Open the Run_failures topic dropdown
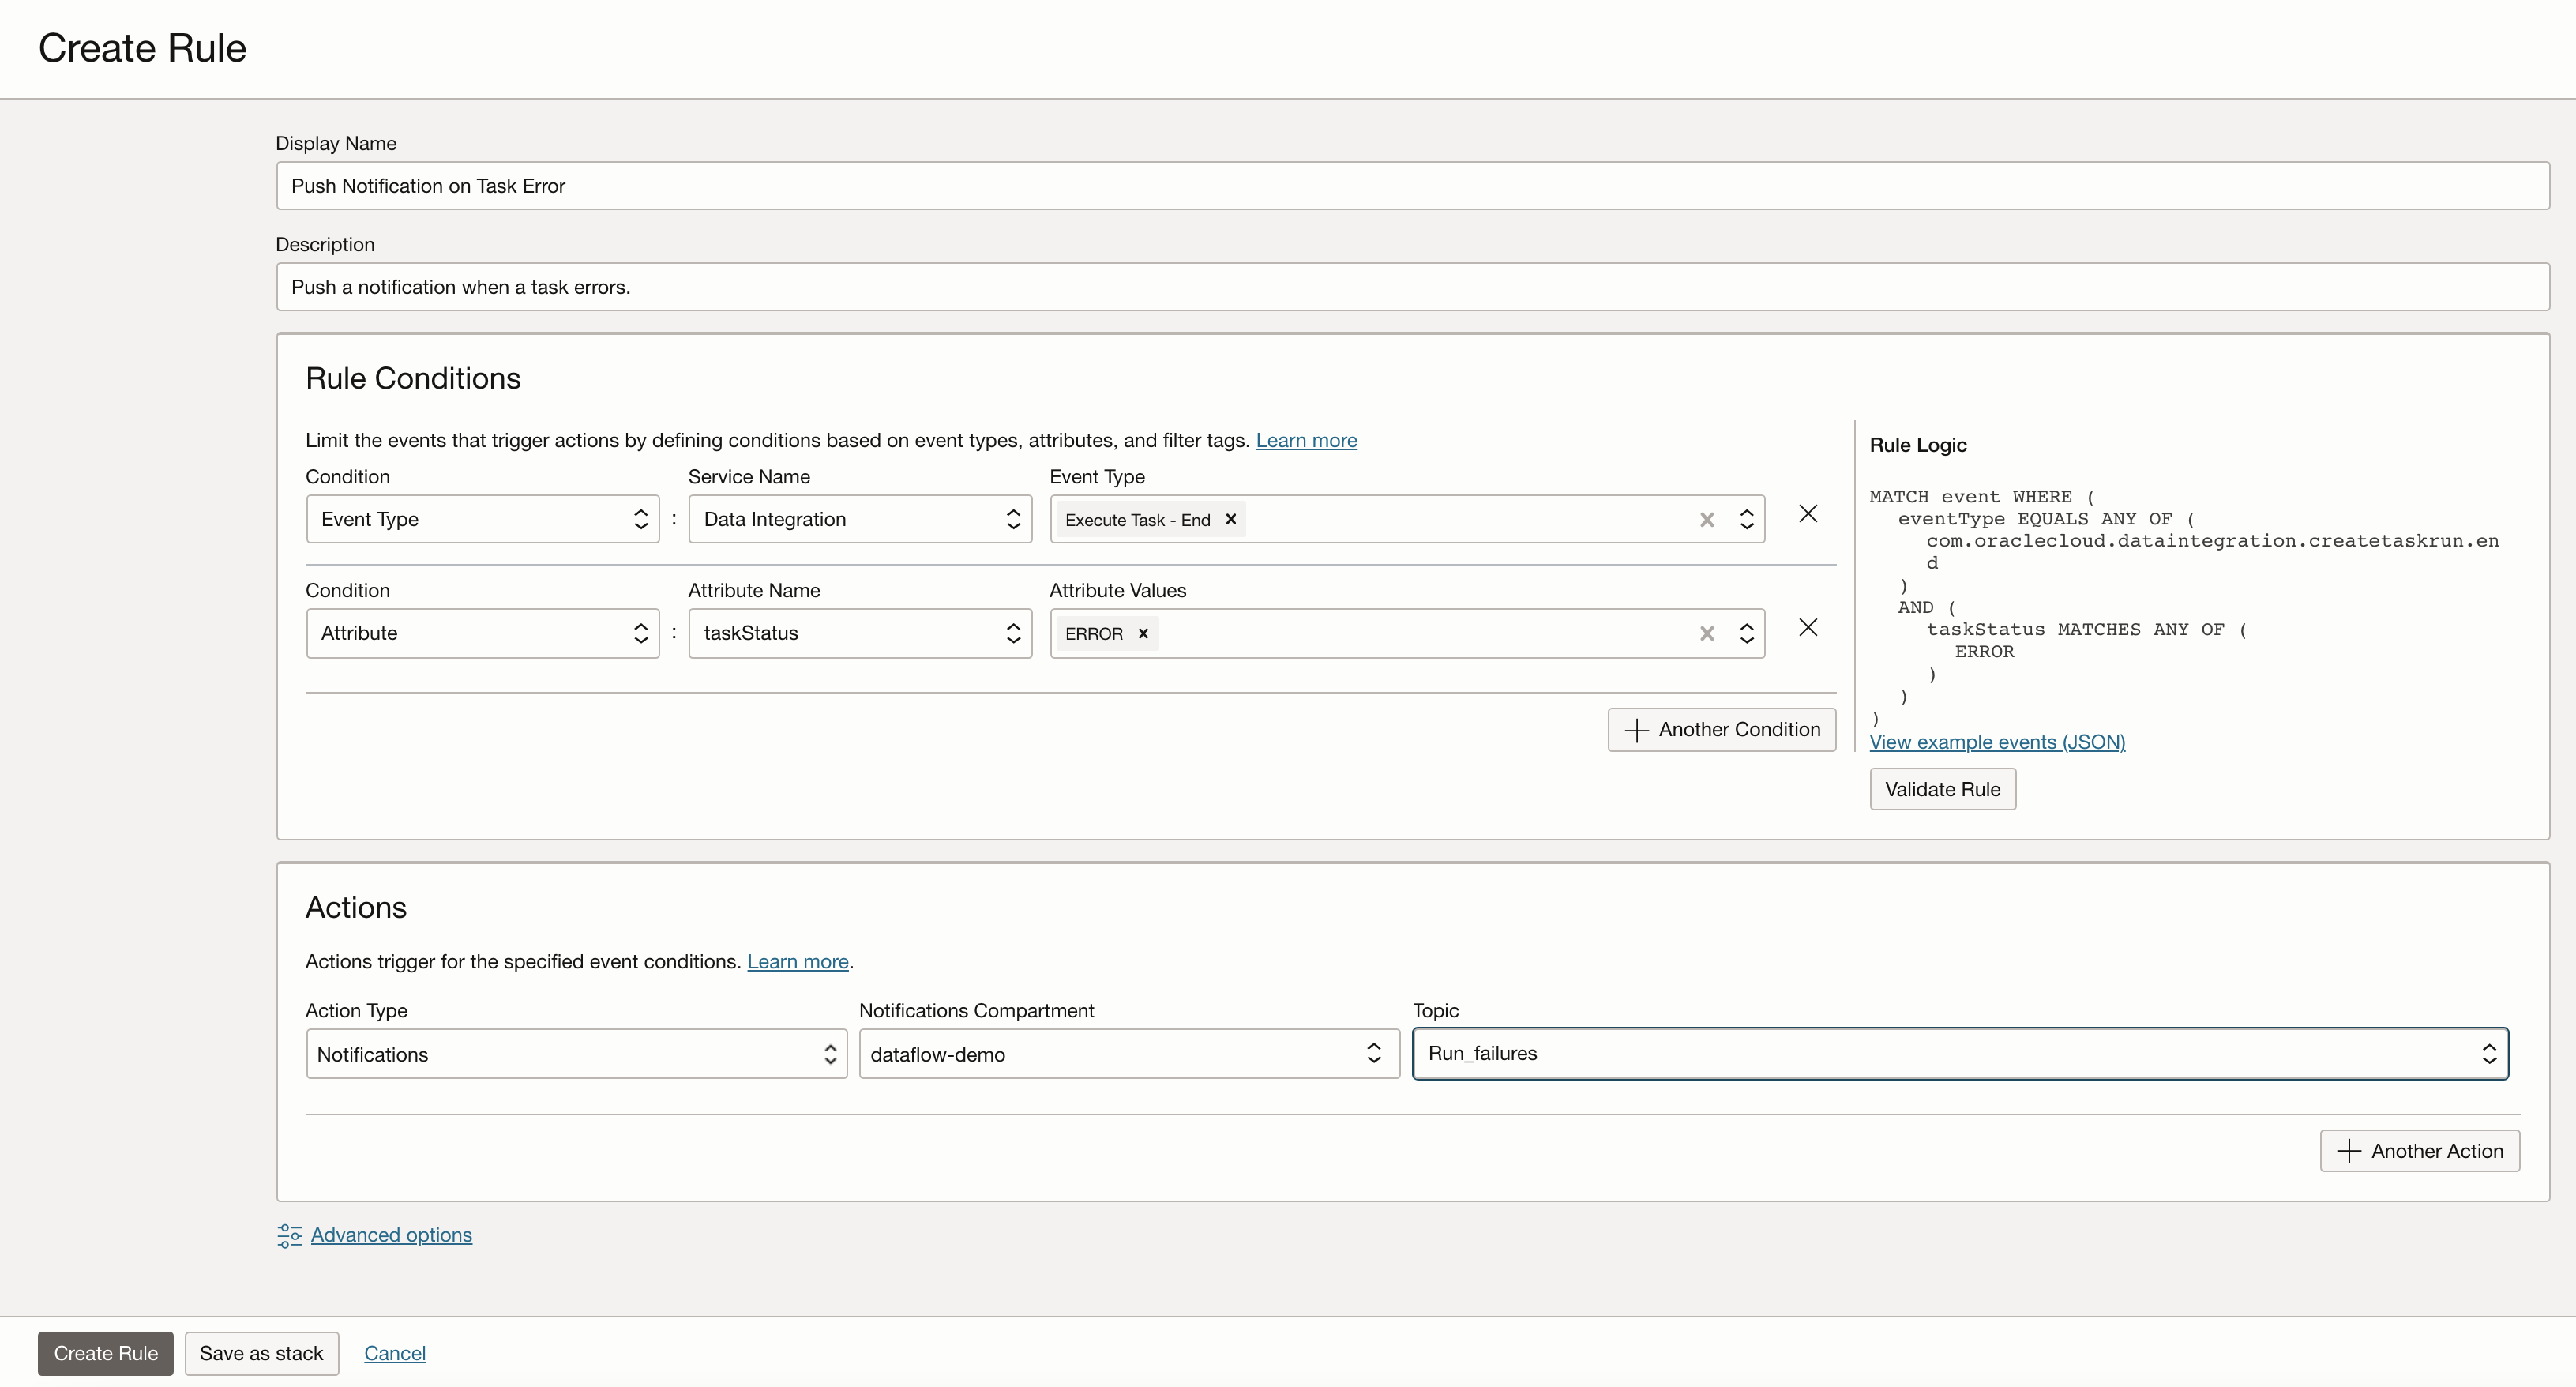The height and width of the screenshot is (1387, 2576). (x=1959, y=1054)
